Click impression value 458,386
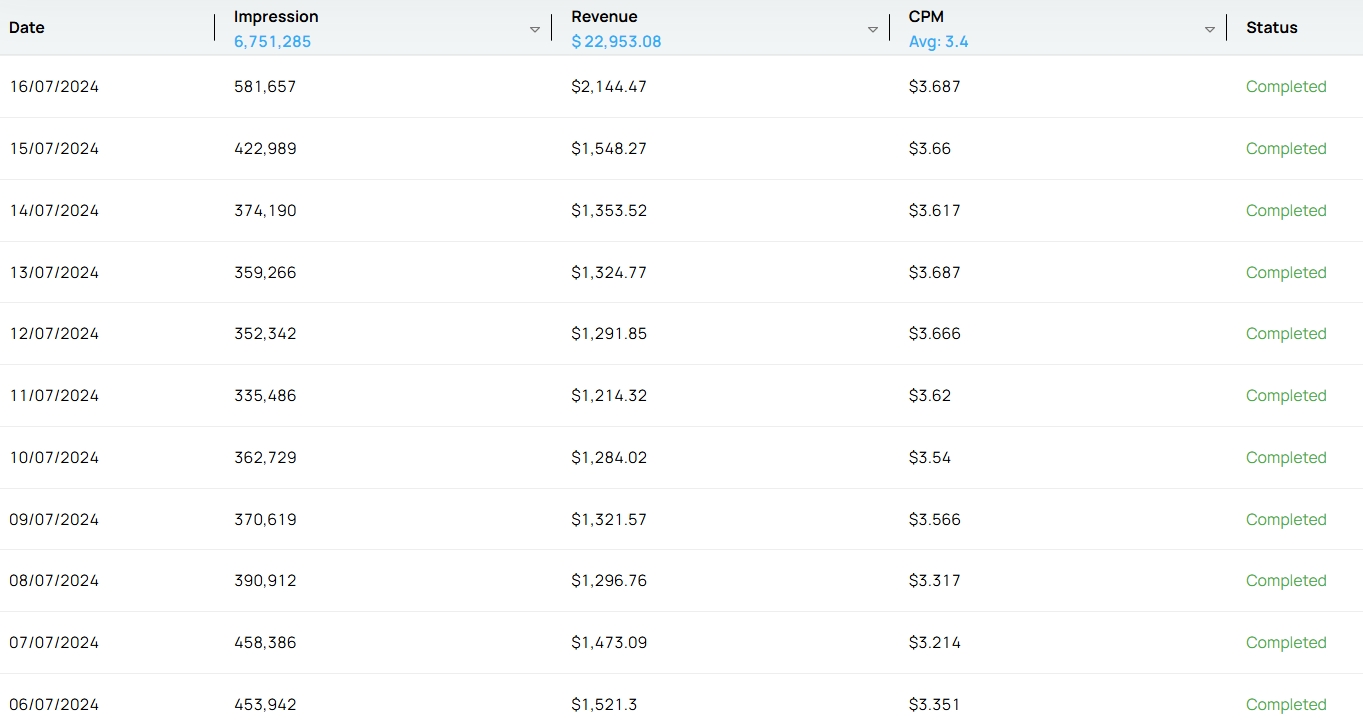This screenshot has height=727, width=1363. point(265,643)
